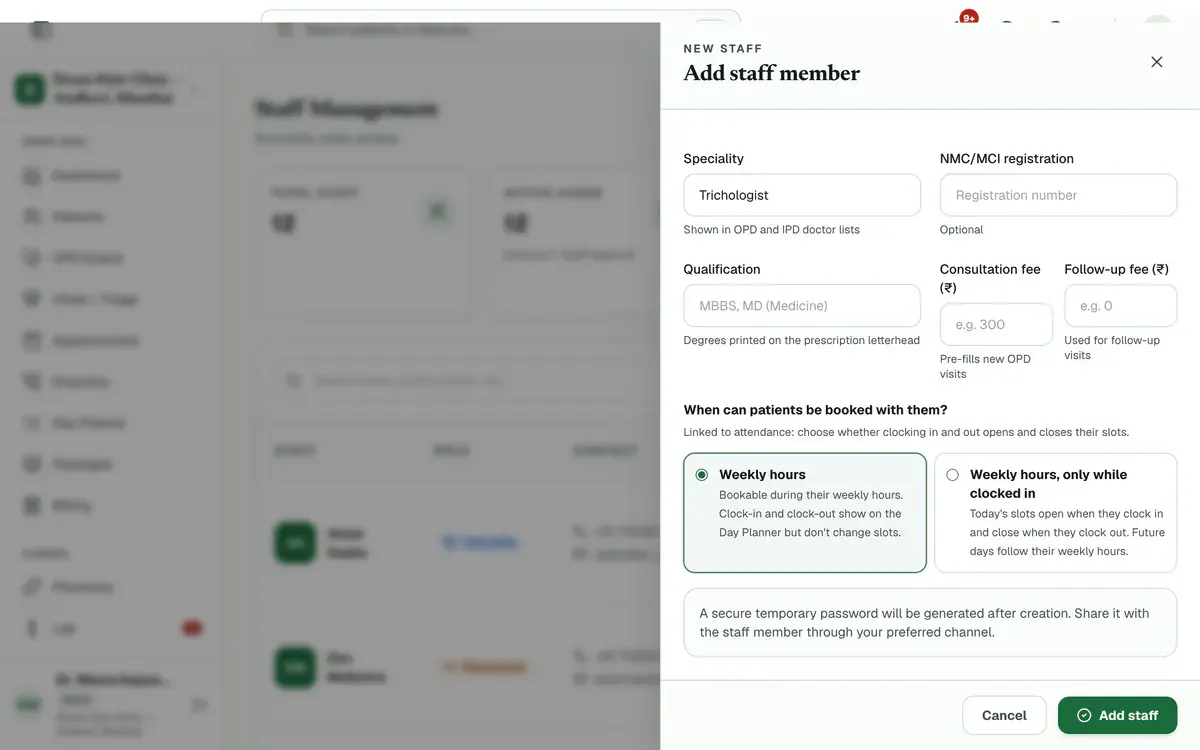Image resolution: width=1200 pixels, height=750 pixels.
Task: Choose Weekly hours, only while clocked in
Action: click(1056, 513)
